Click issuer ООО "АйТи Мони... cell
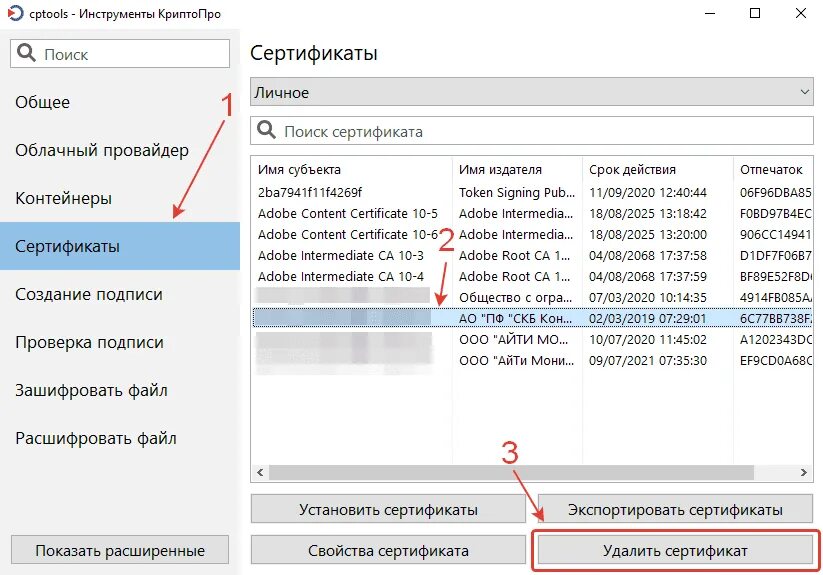 coord(516,360)
